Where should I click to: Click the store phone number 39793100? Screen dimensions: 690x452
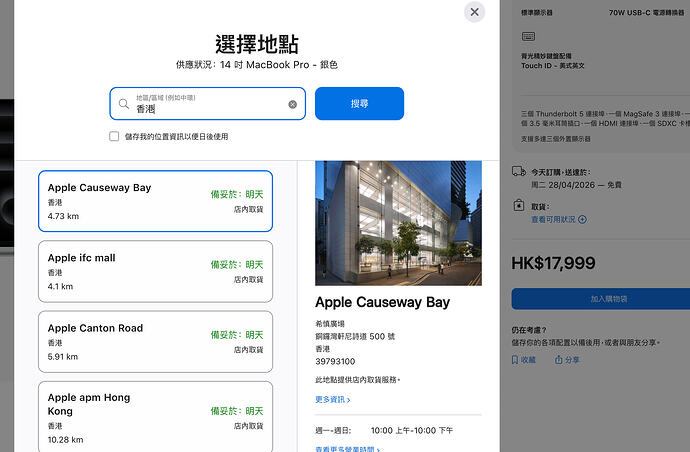[335, 361]
